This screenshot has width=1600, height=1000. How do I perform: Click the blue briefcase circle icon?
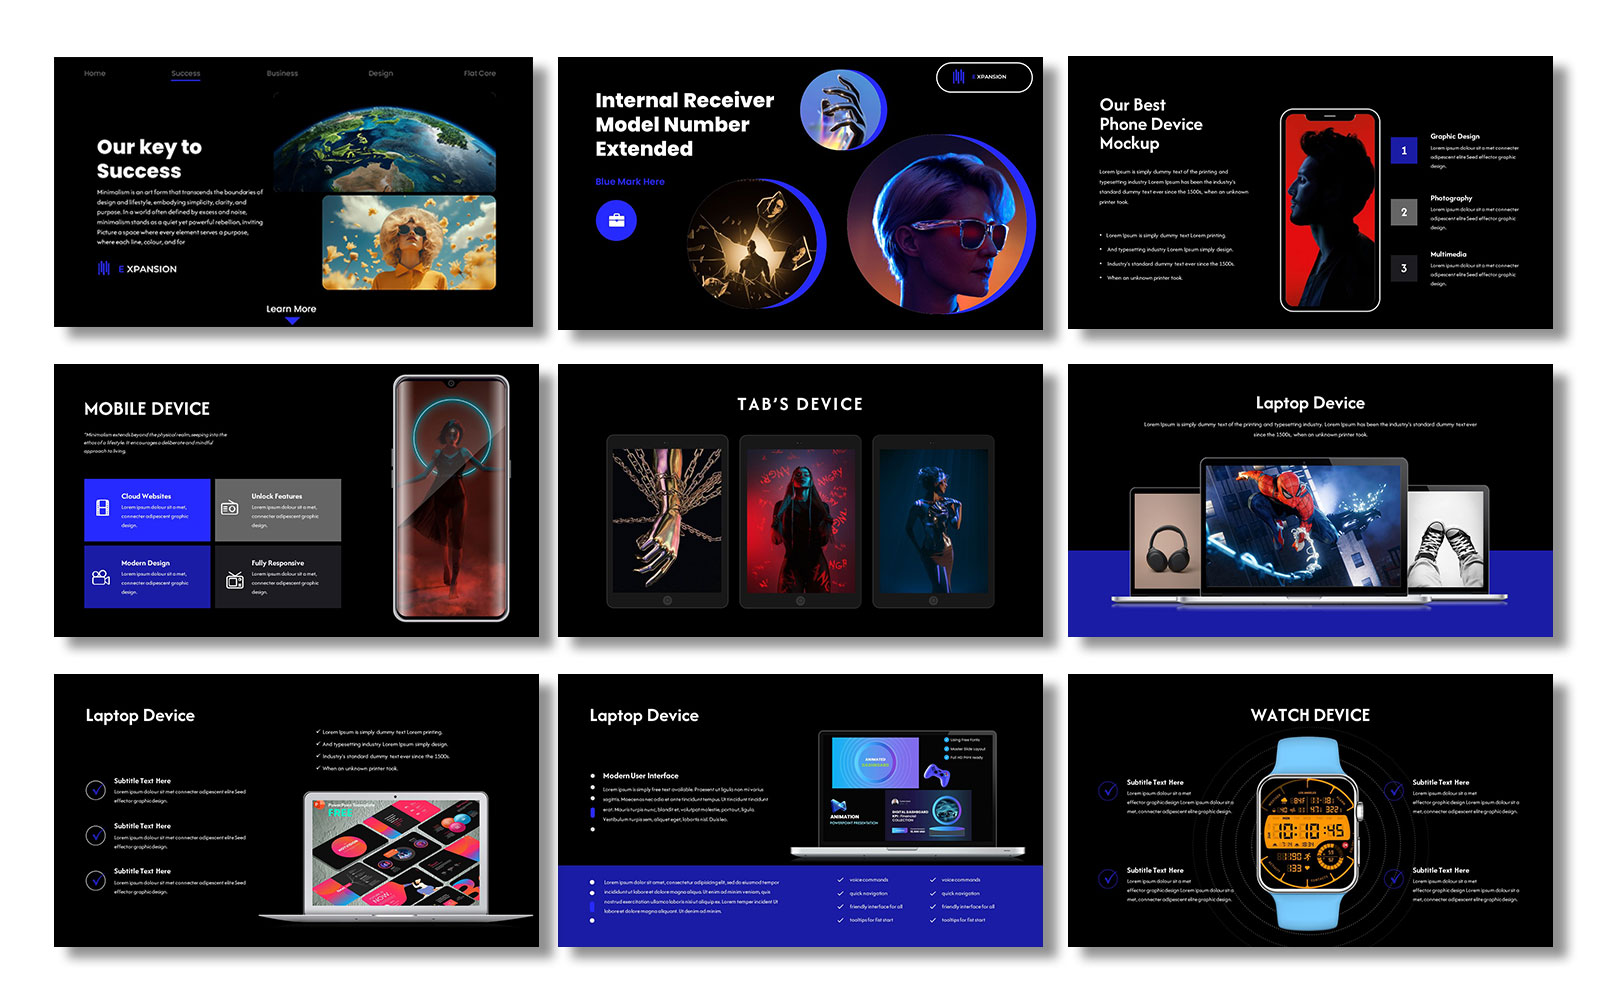tap(616, 221)
